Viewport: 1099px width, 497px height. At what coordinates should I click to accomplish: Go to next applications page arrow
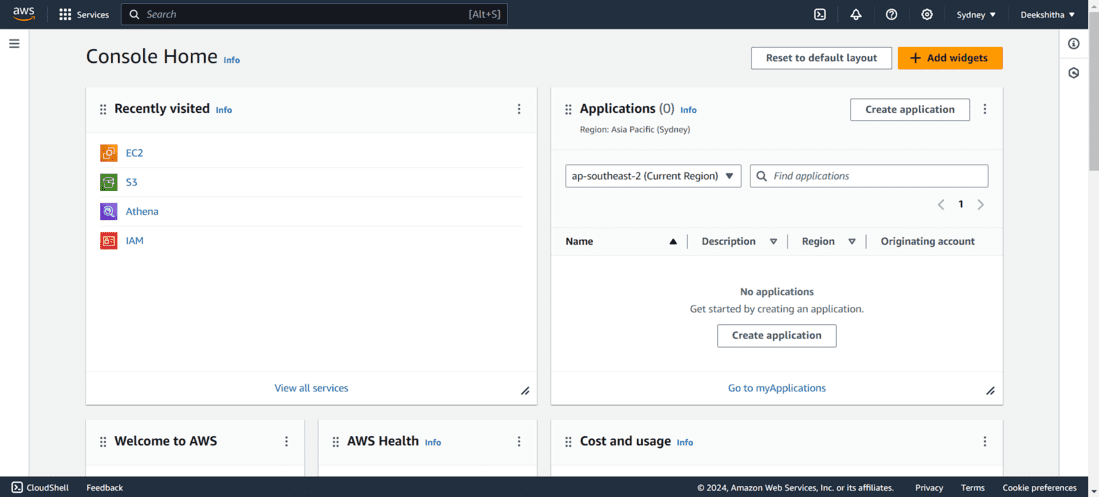(981, 204)
